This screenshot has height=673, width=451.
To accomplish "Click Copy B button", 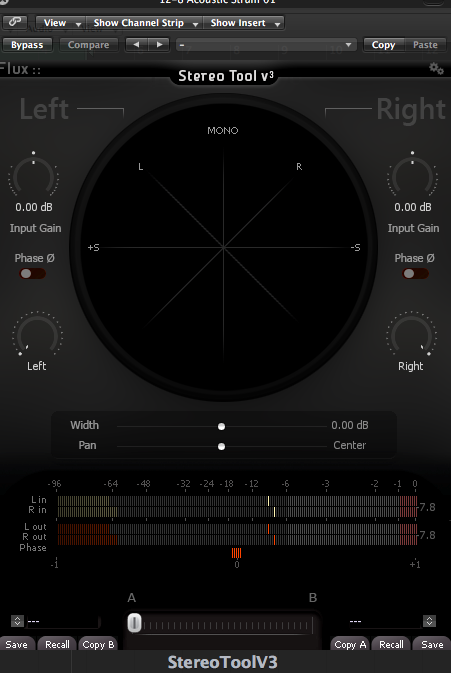I will click(98, 644).
